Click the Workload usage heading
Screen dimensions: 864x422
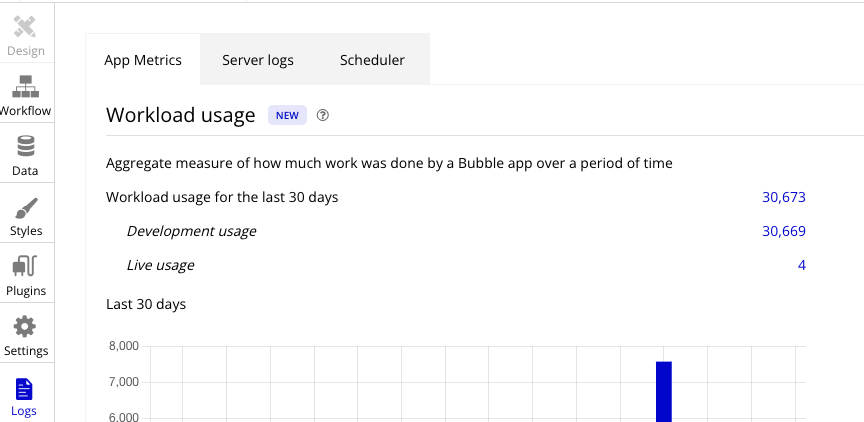point(181,115)
